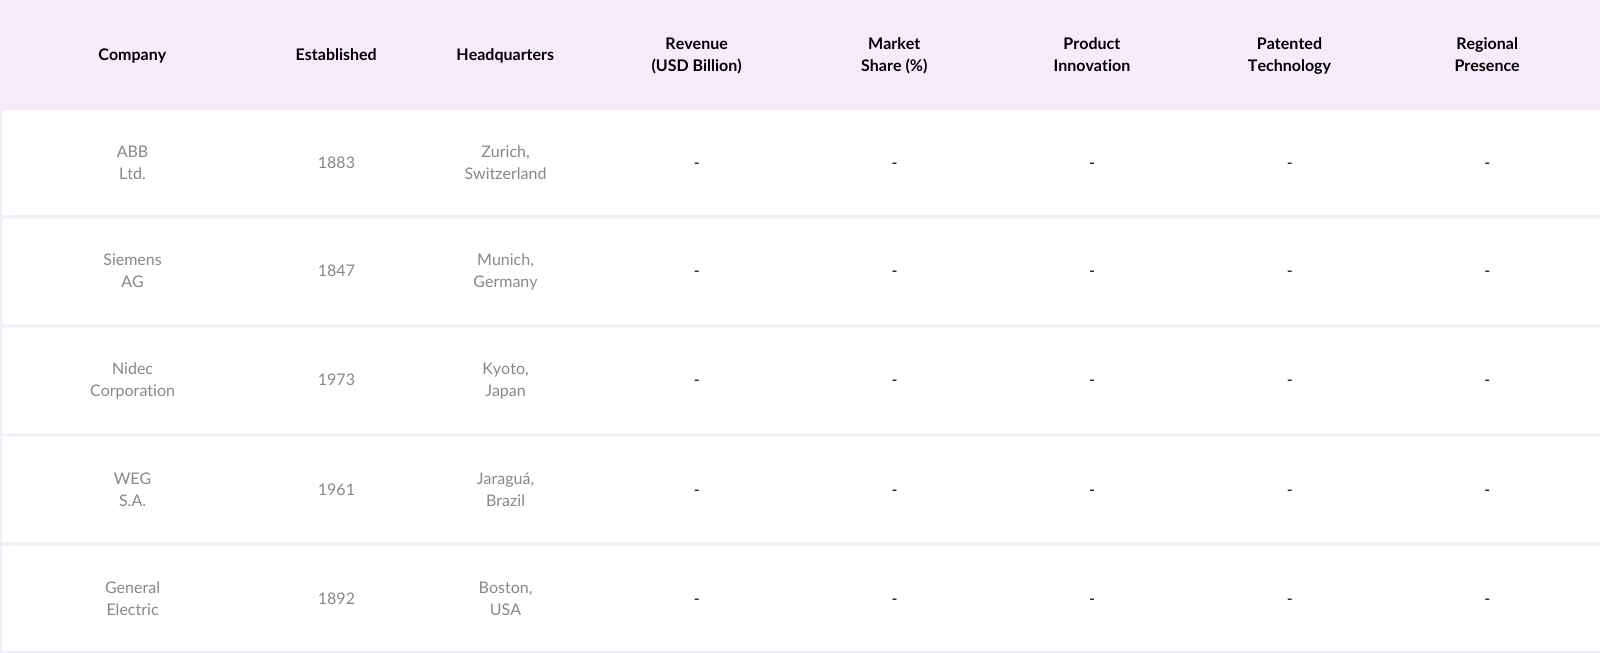This screenshot has width=1600, height=653.
Task: Select the Nidec Corporation company cell
Action: (132, 379)
